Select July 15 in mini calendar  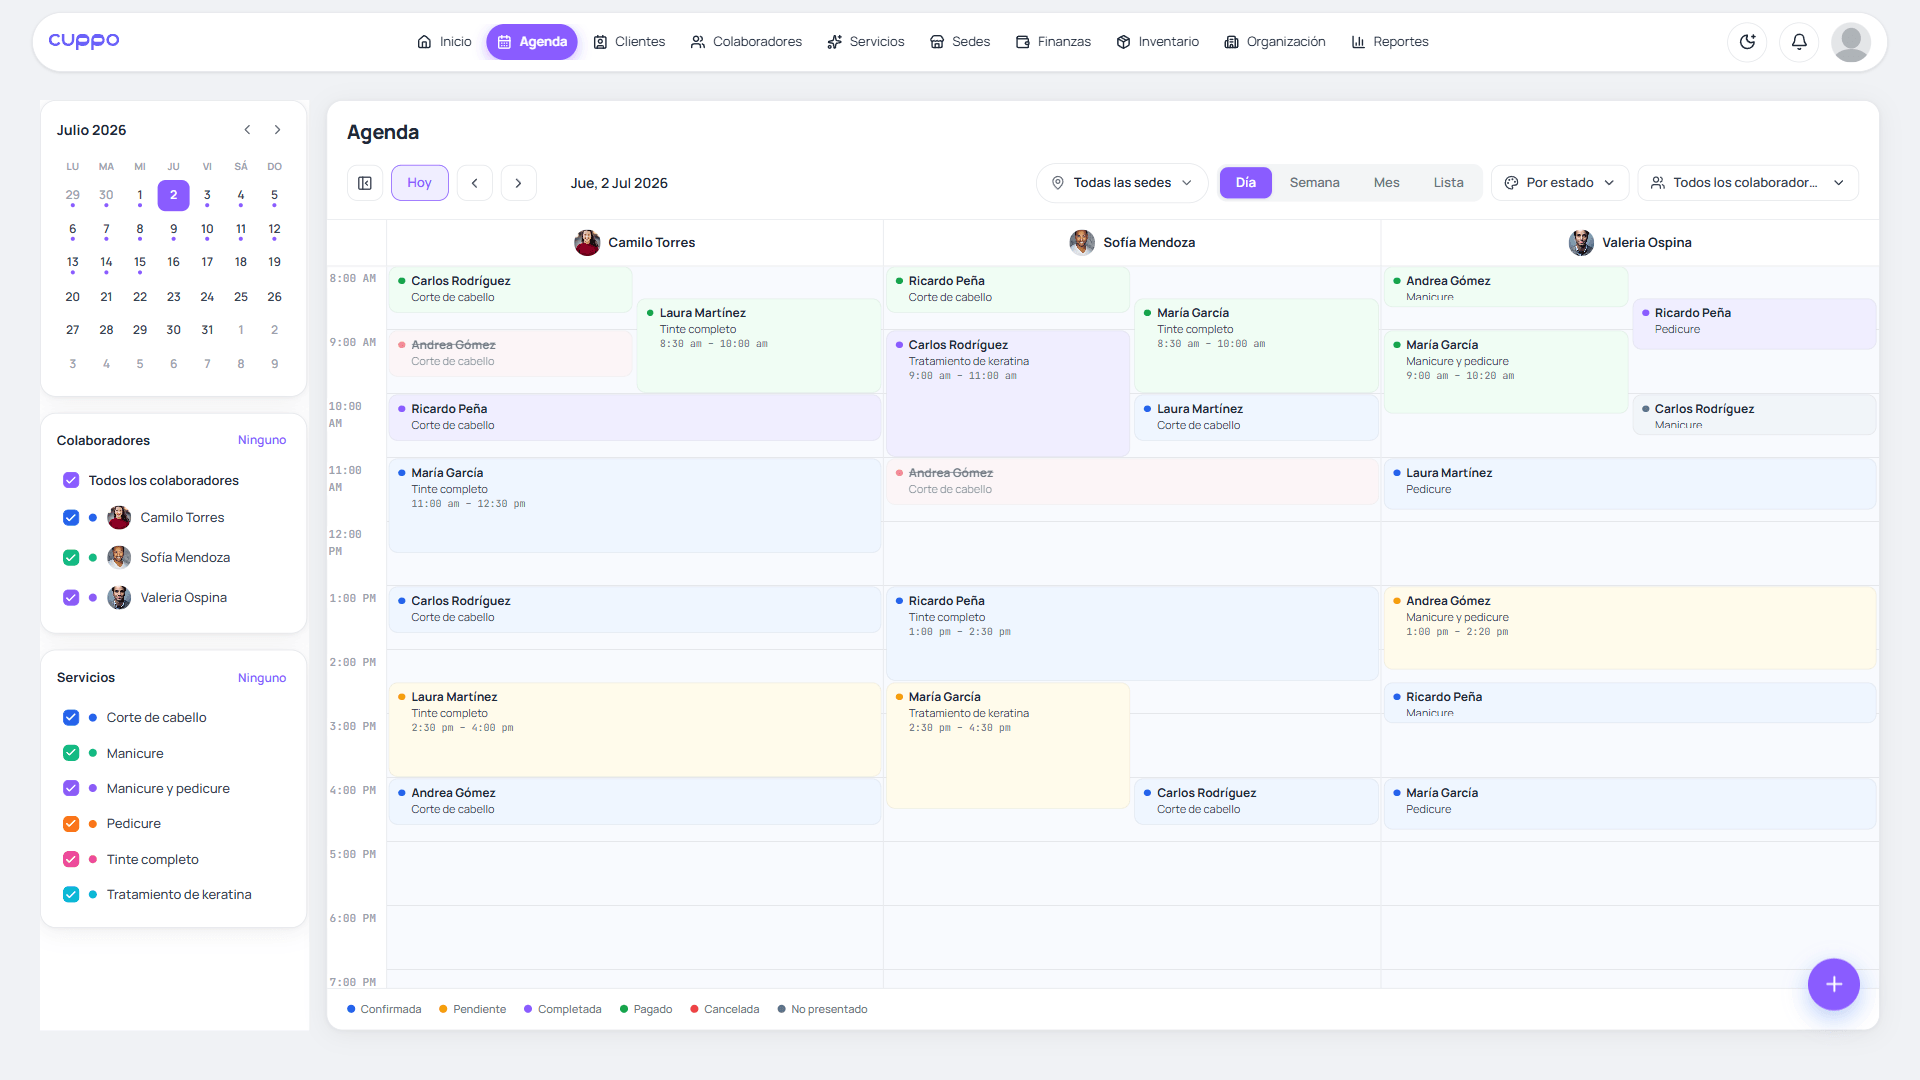click(x=140, y=262)
